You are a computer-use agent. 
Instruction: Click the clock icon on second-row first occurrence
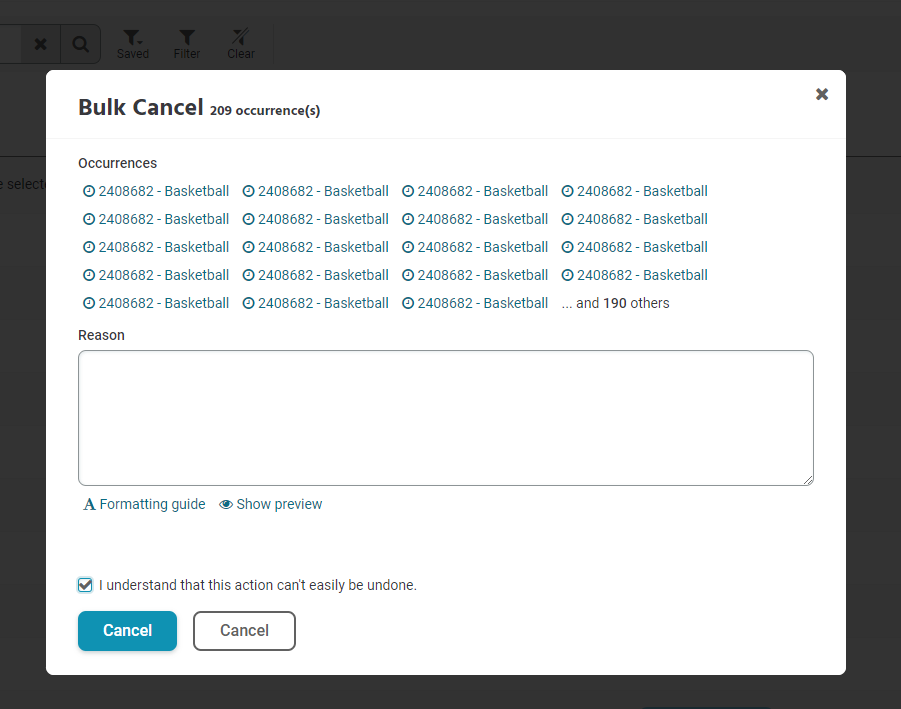(x=88, y=219)
